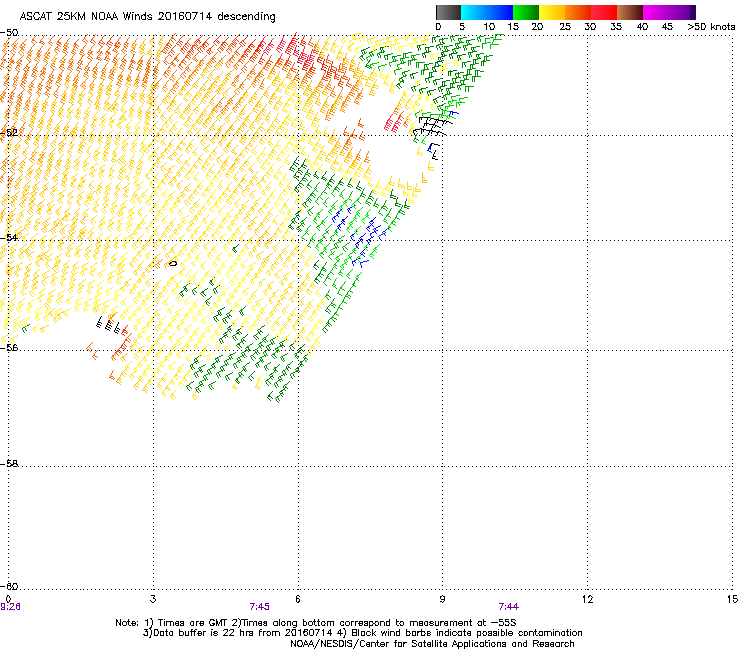Screen dimensions: 740x650
Task: Click the brown 35-40 knots legend swatch
Action: click(x=630, y=12)
